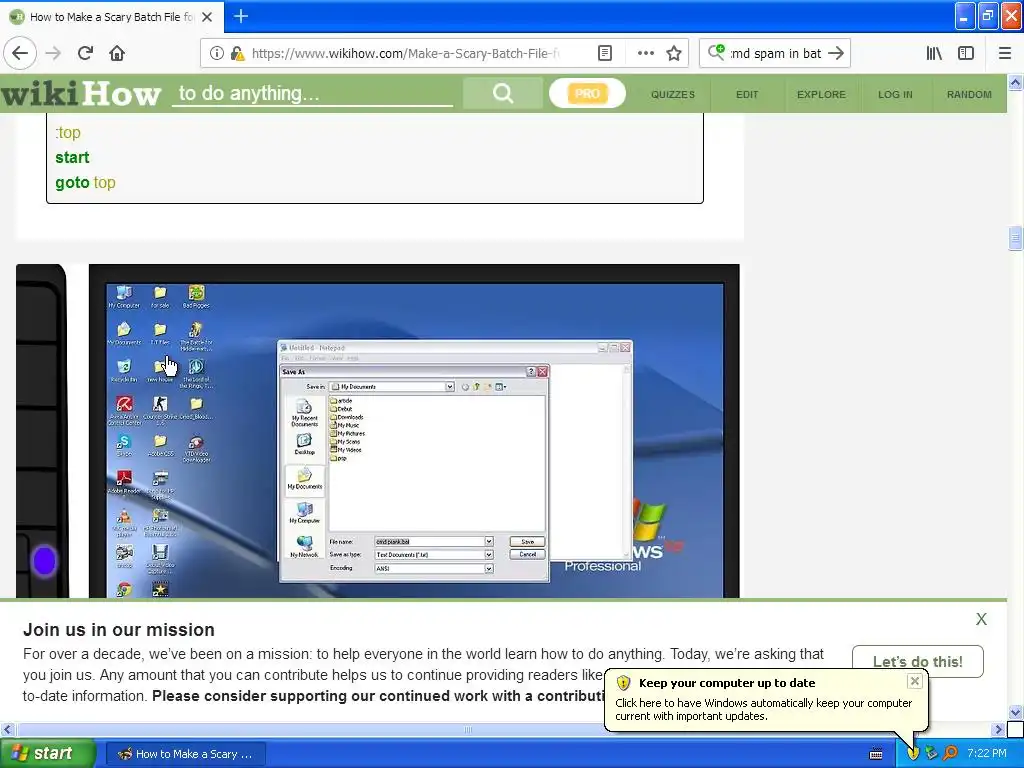Viewport: 1024px width, 768px height.
Task: Open a new browser tab
Action: pos(241,16)
